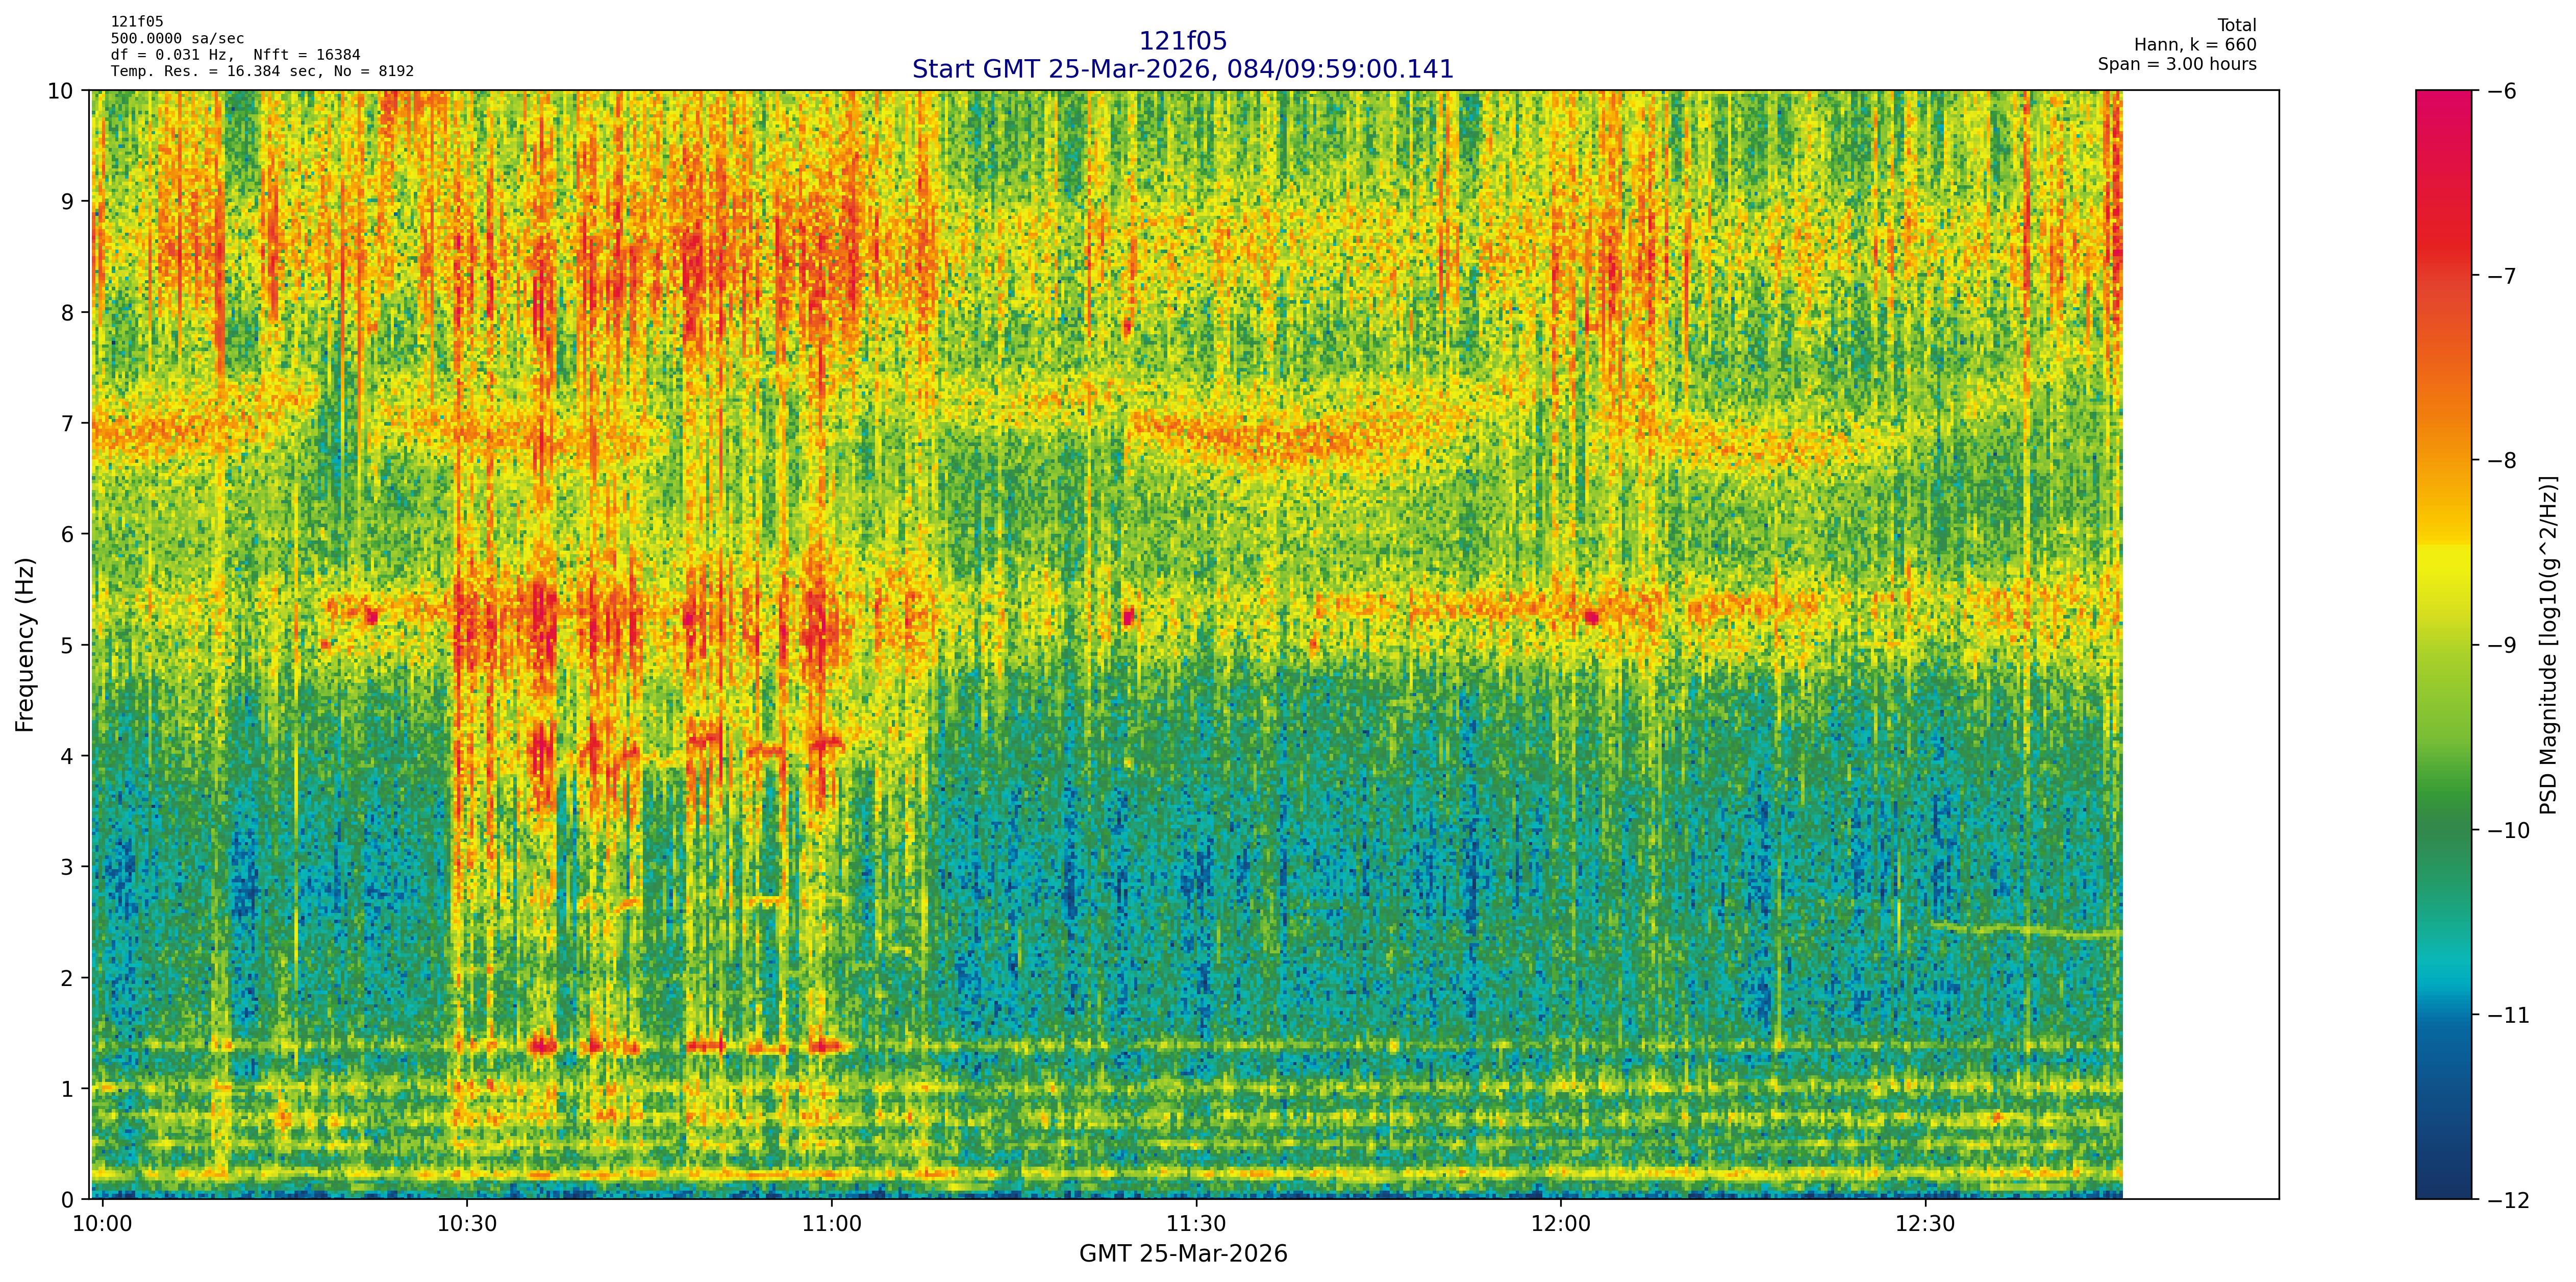This screenshot has height=1282, width=2576.
Task: Click the red hotspot near 12:02 at 5.2 Hz
Action: click(x=1591, y=618)
